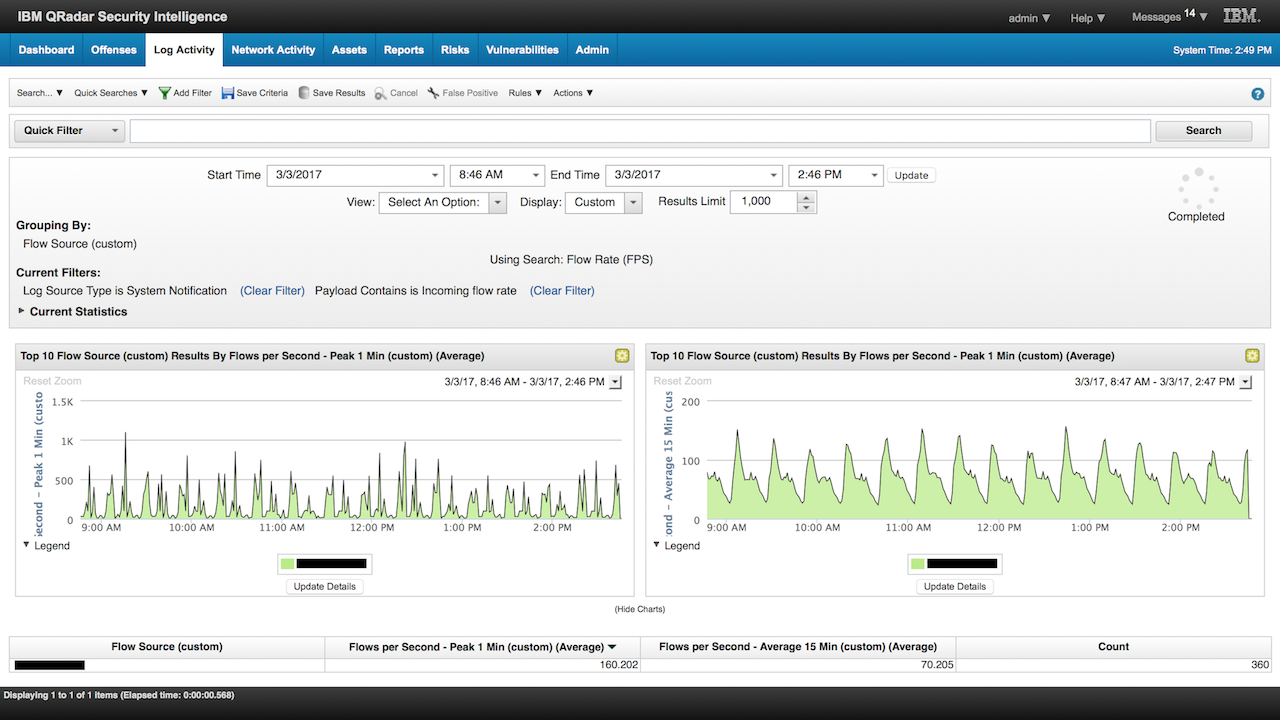Click the False Positive wrench icon
Screen dimensions: 1280x720
[x=432, y=92]
